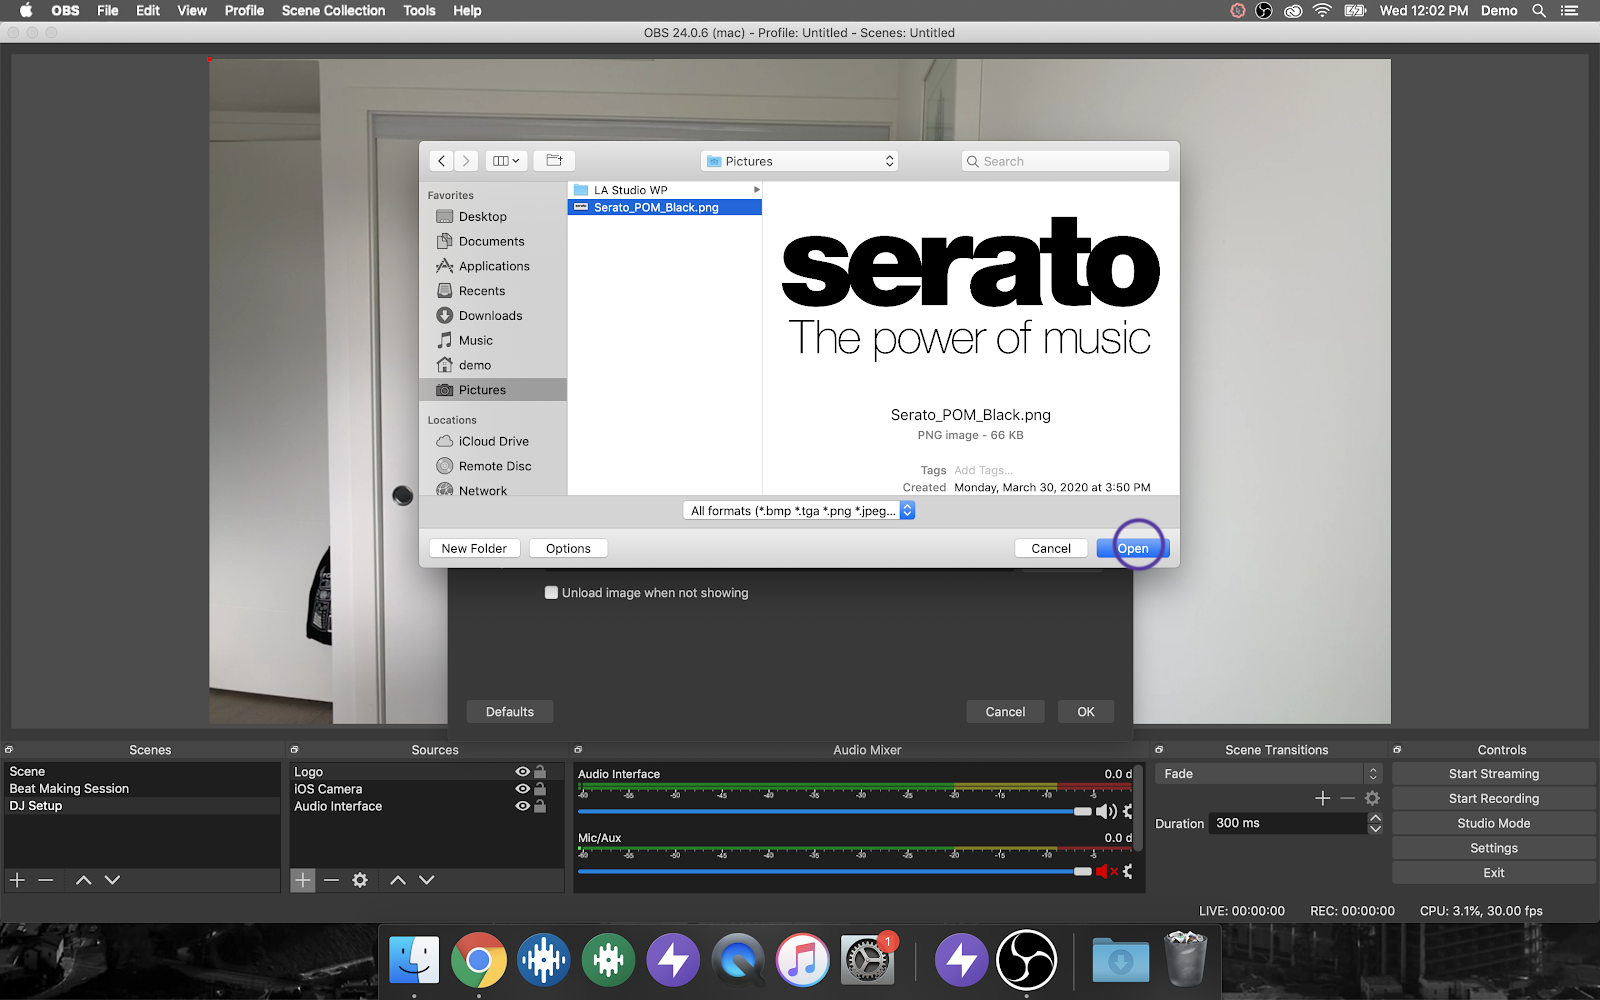The height and width of the screenshot is (1000, 1600).
Task: Click Open to load the selected image
Action: click(1133, 548)
